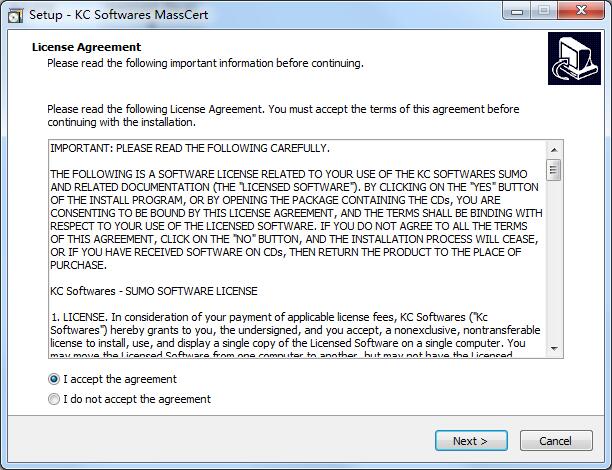This screenshot has height=470, width=612.
Task: Click the installer computer logo image
Action: [574, 58]
